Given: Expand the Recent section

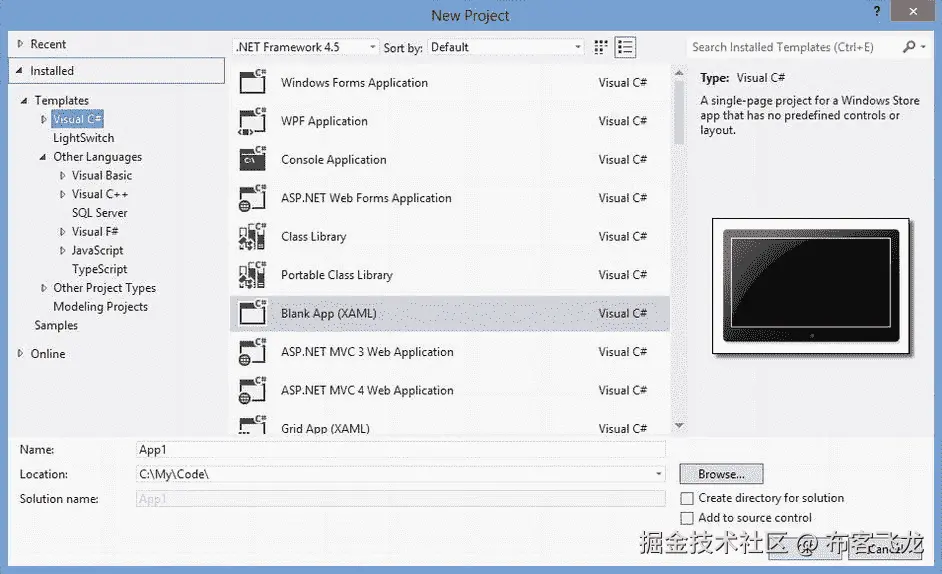Looking at the screenshot, I should coord(20,44).
